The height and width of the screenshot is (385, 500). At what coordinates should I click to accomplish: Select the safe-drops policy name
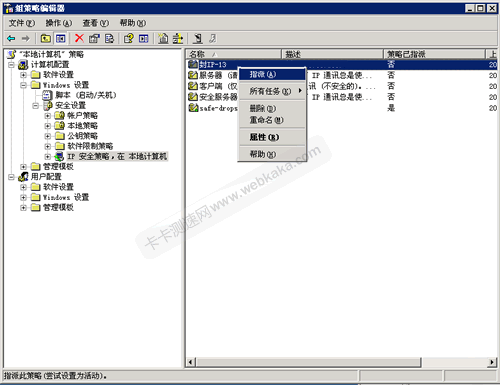tap(218, 108)
